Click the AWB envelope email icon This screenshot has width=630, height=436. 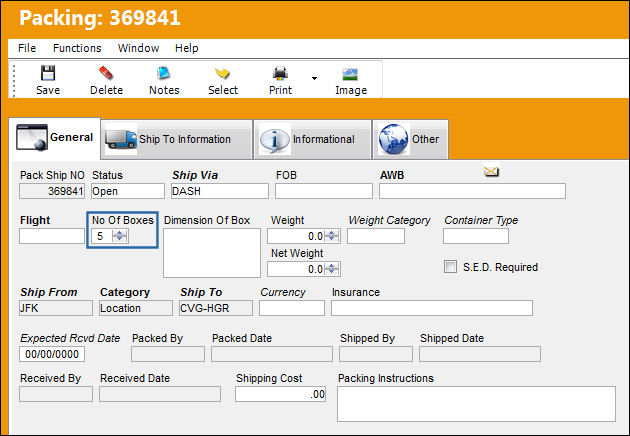491,172
